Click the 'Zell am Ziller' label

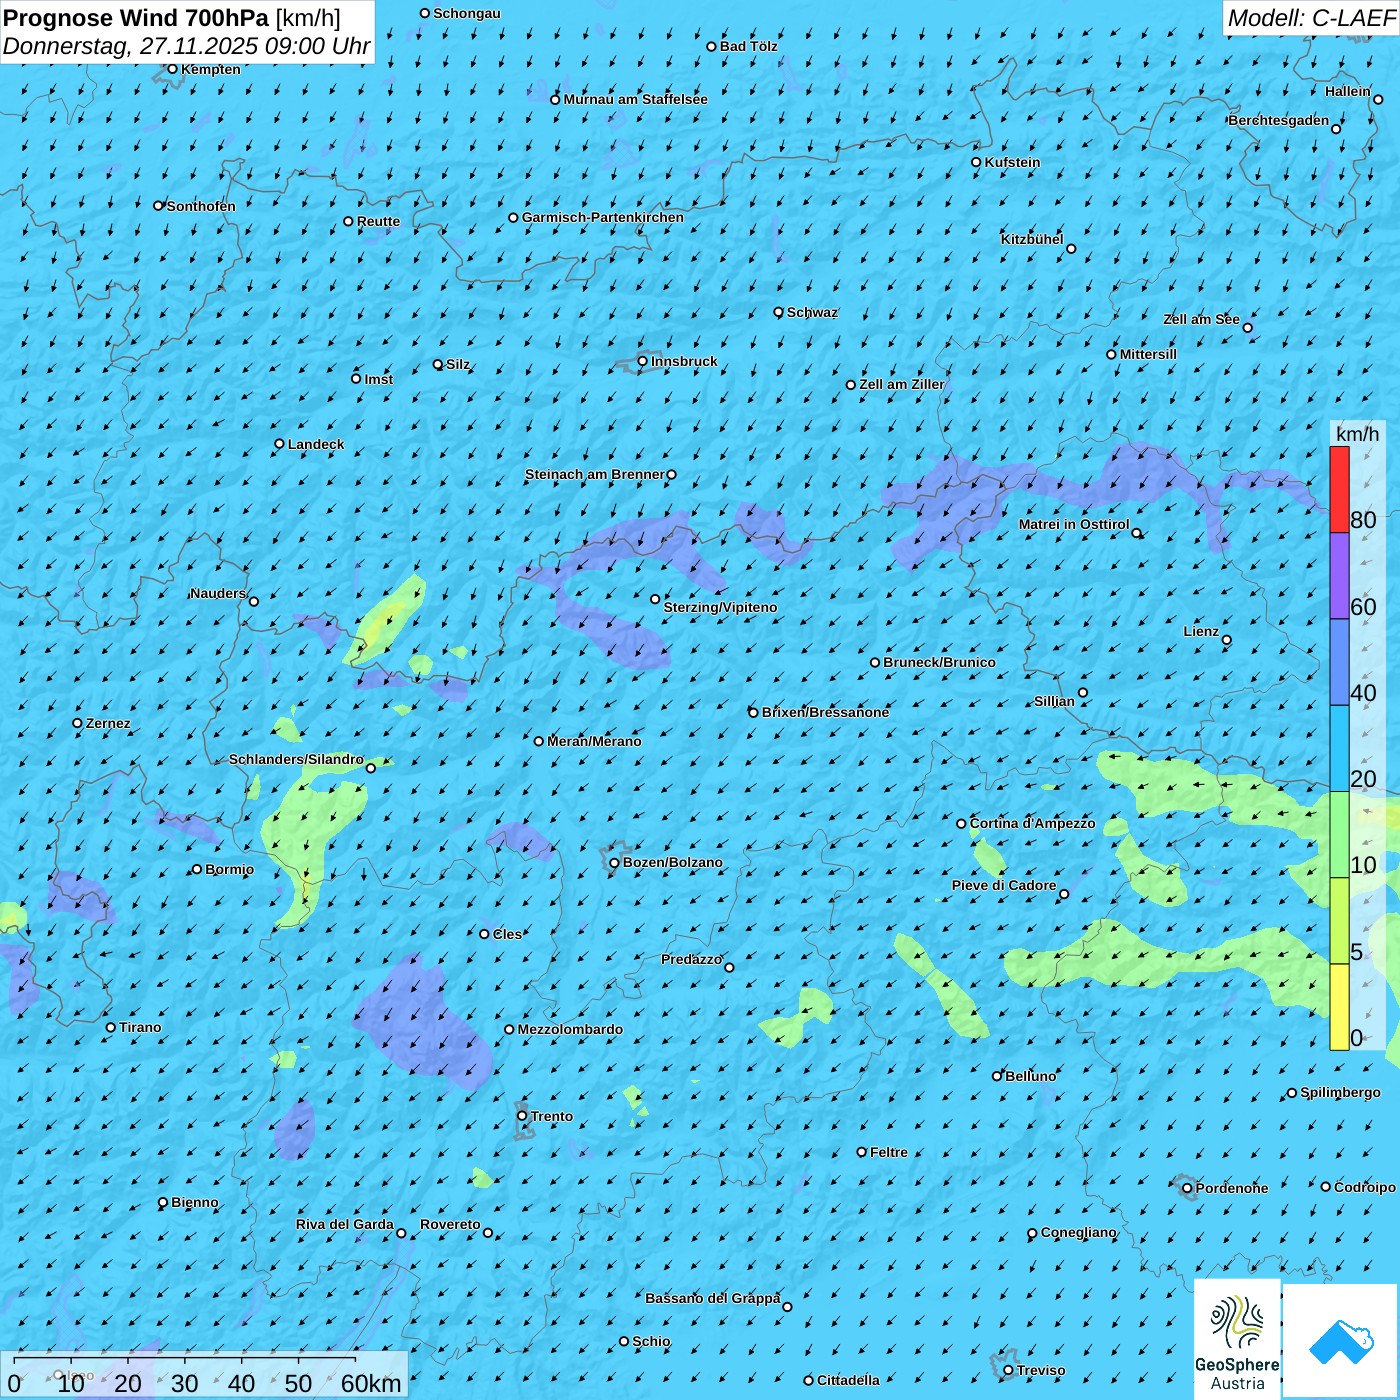[902, 384]
